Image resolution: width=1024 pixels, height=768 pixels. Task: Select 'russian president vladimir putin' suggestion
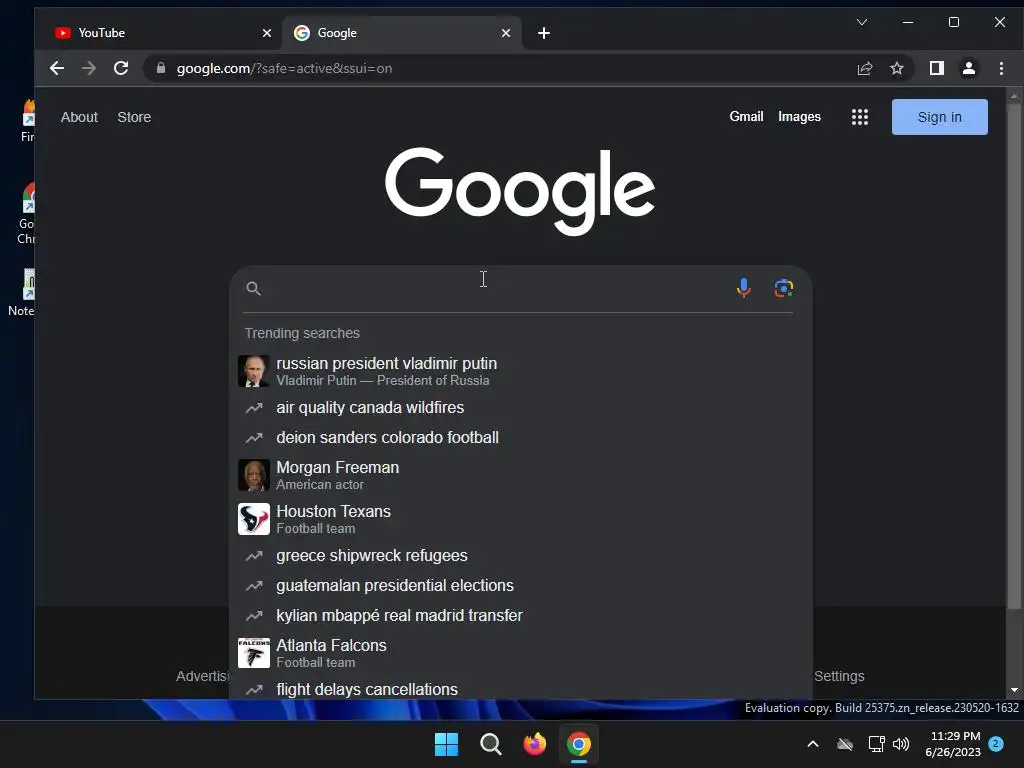[x=520, y=371]
